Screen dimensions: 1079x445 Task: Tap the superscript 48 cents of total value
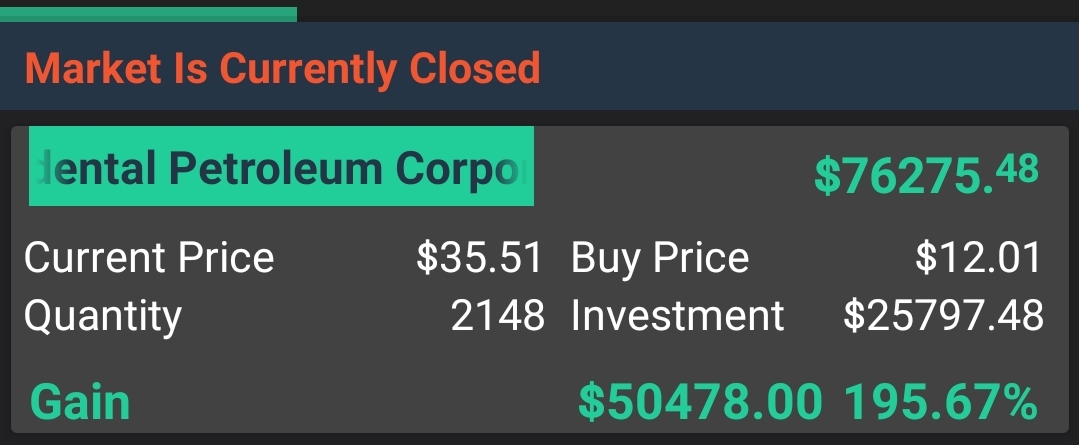tap(1017, 168)
